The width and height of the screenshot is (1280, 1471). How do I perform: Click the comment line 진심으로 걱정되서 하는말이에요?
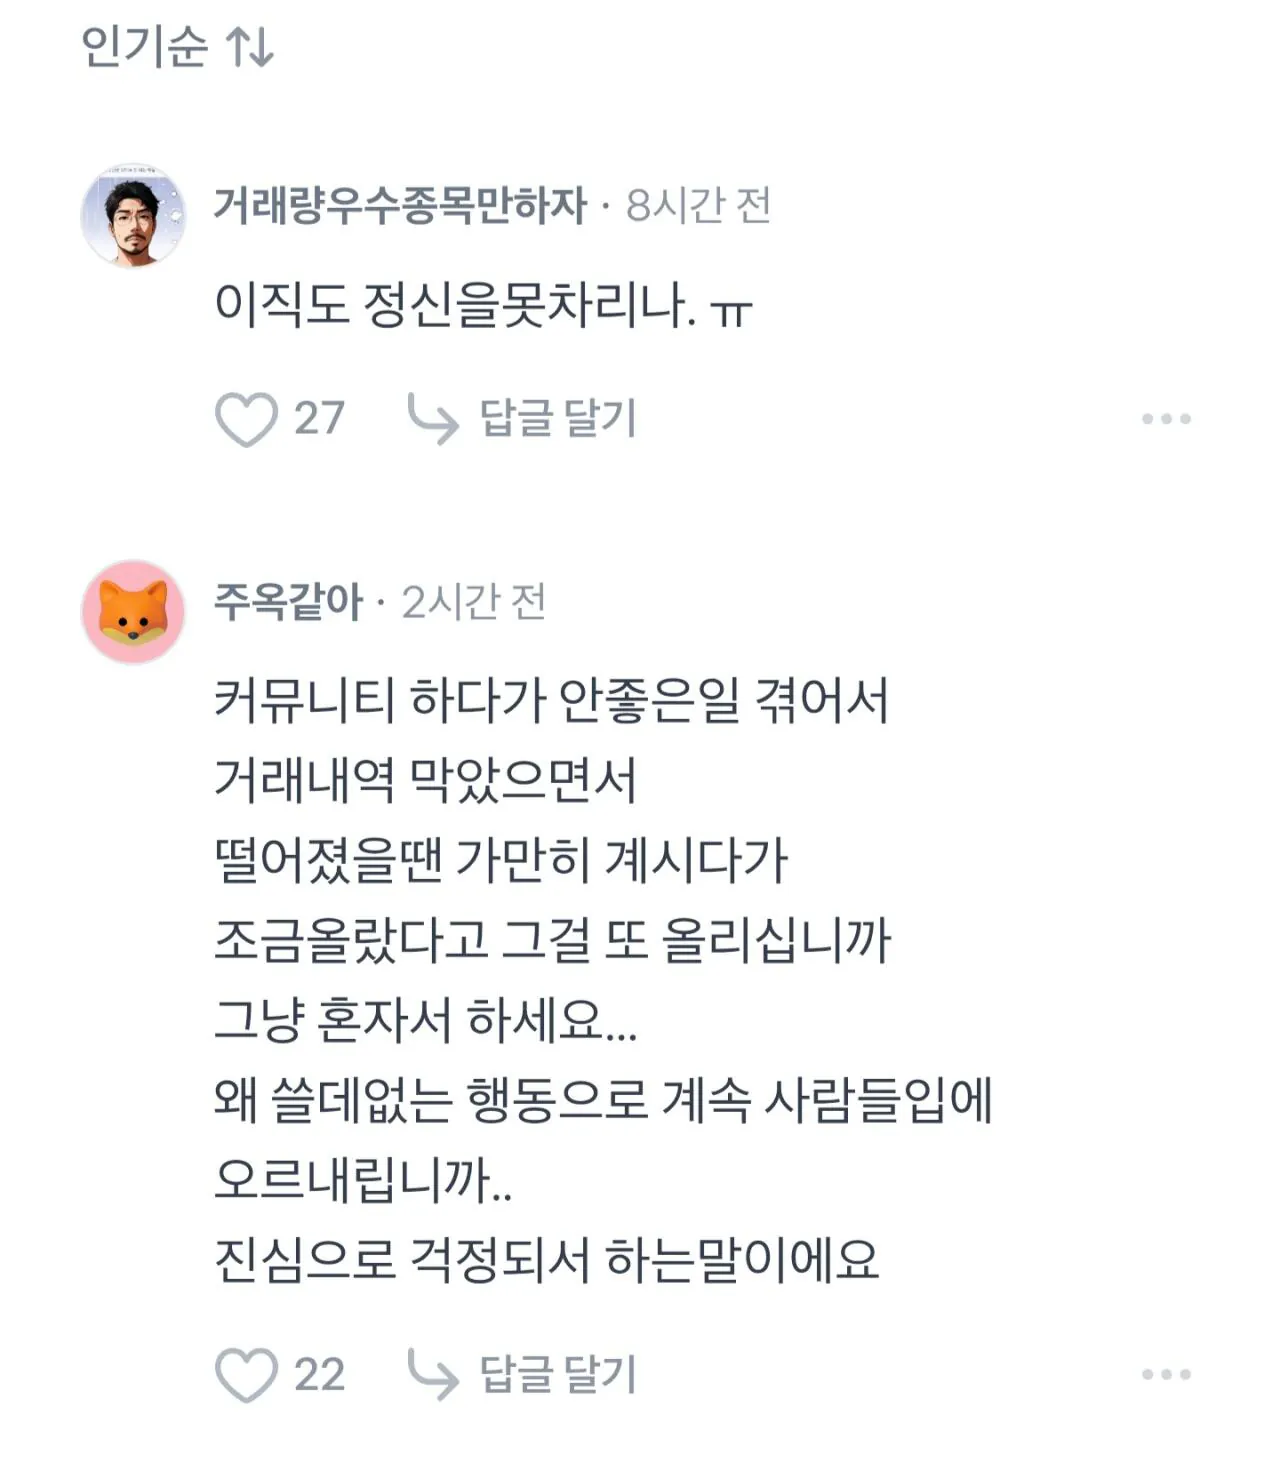547,1260
